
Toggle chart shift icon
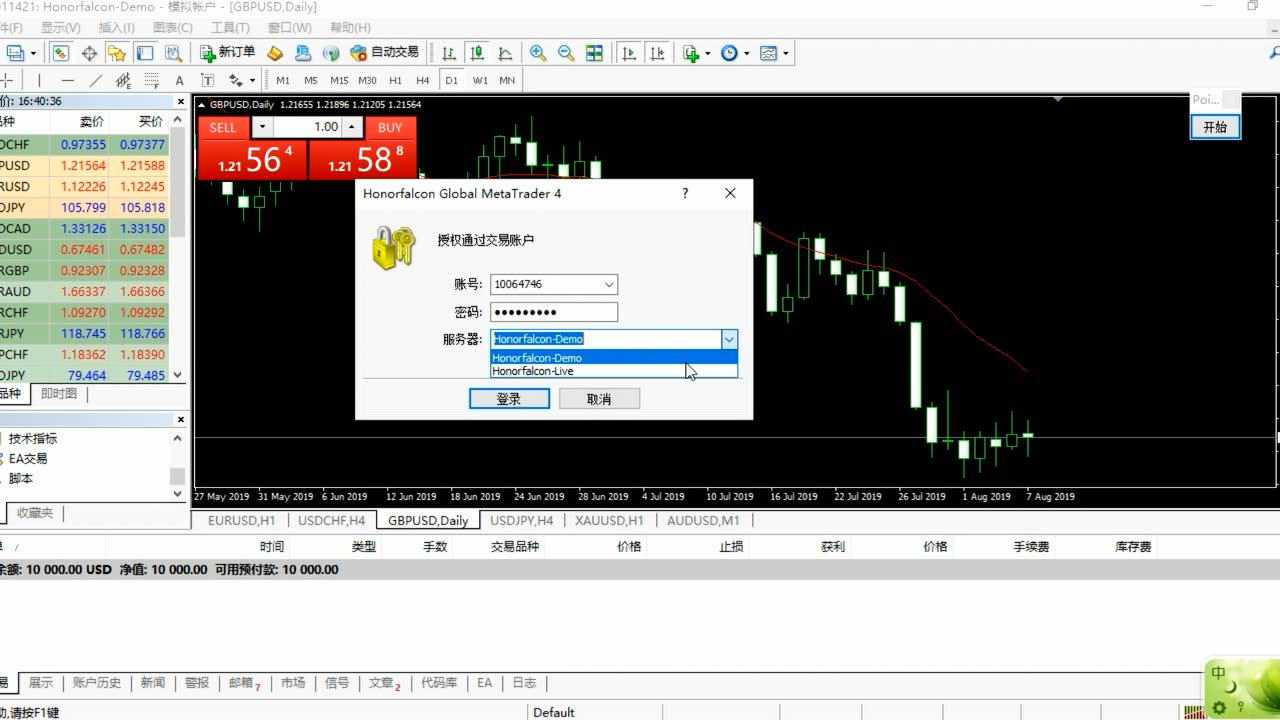click(657, 53)
